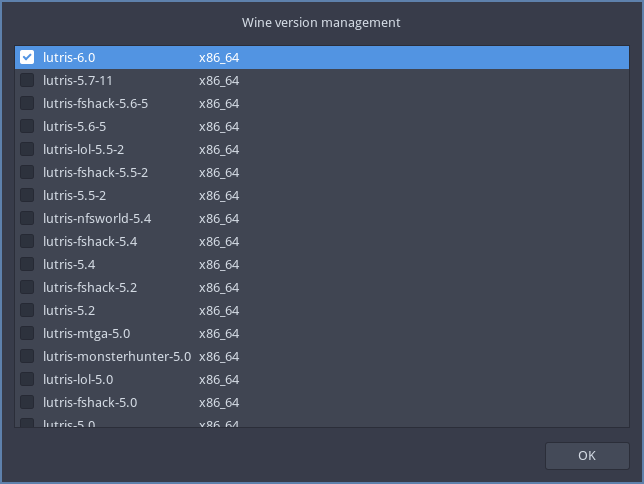Enable the lutris-monsterhunter-5.0 checkbox
Screen dimensions: 644x484
pyautogui.click(x=27, y=356)
